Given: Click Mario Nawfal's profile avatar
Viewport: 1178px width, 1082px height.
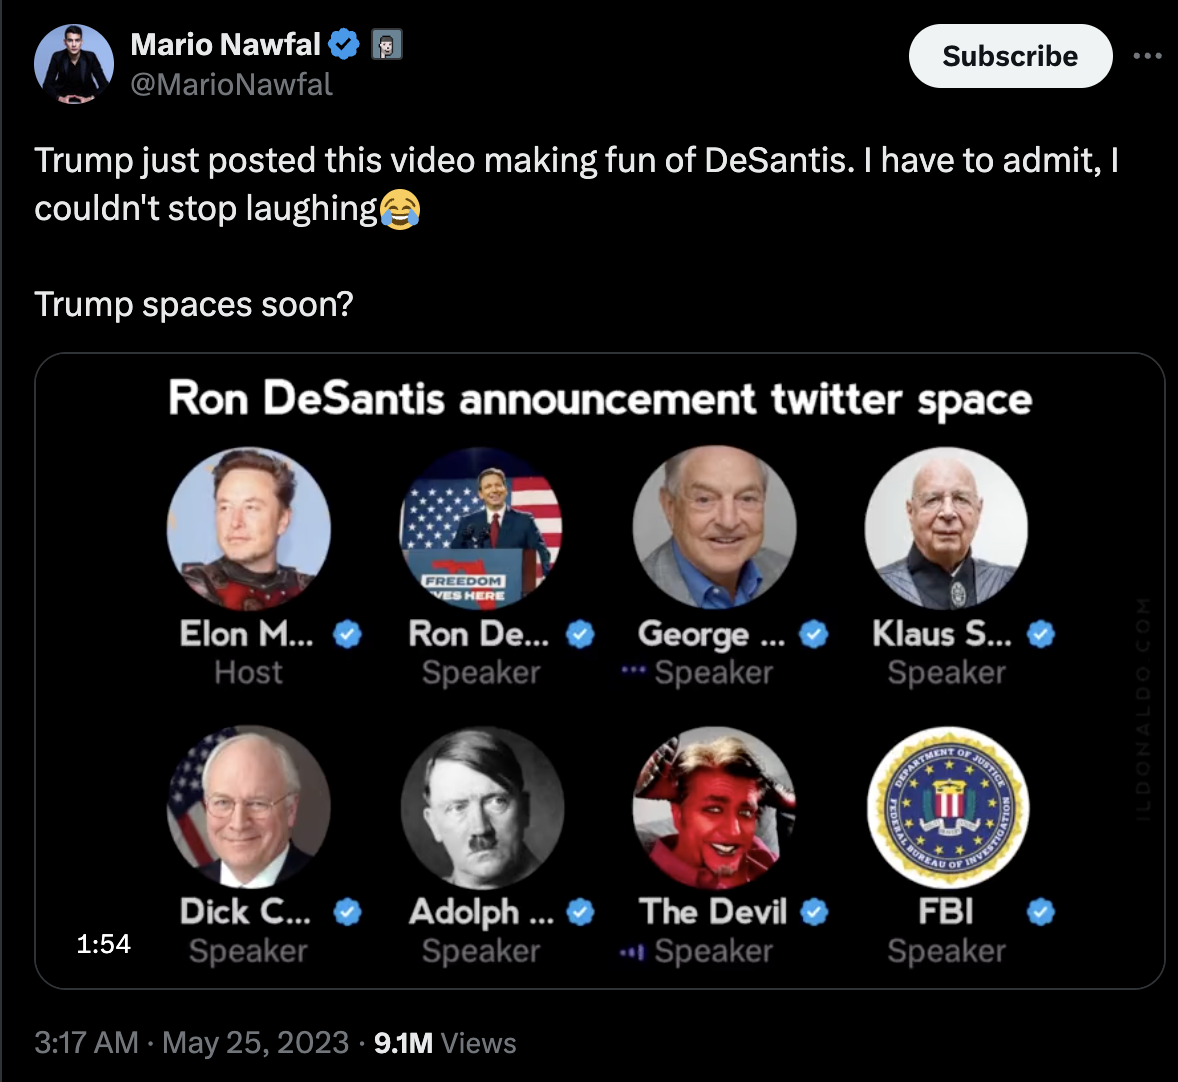Looking at the screenshot, I should [74, 64].
